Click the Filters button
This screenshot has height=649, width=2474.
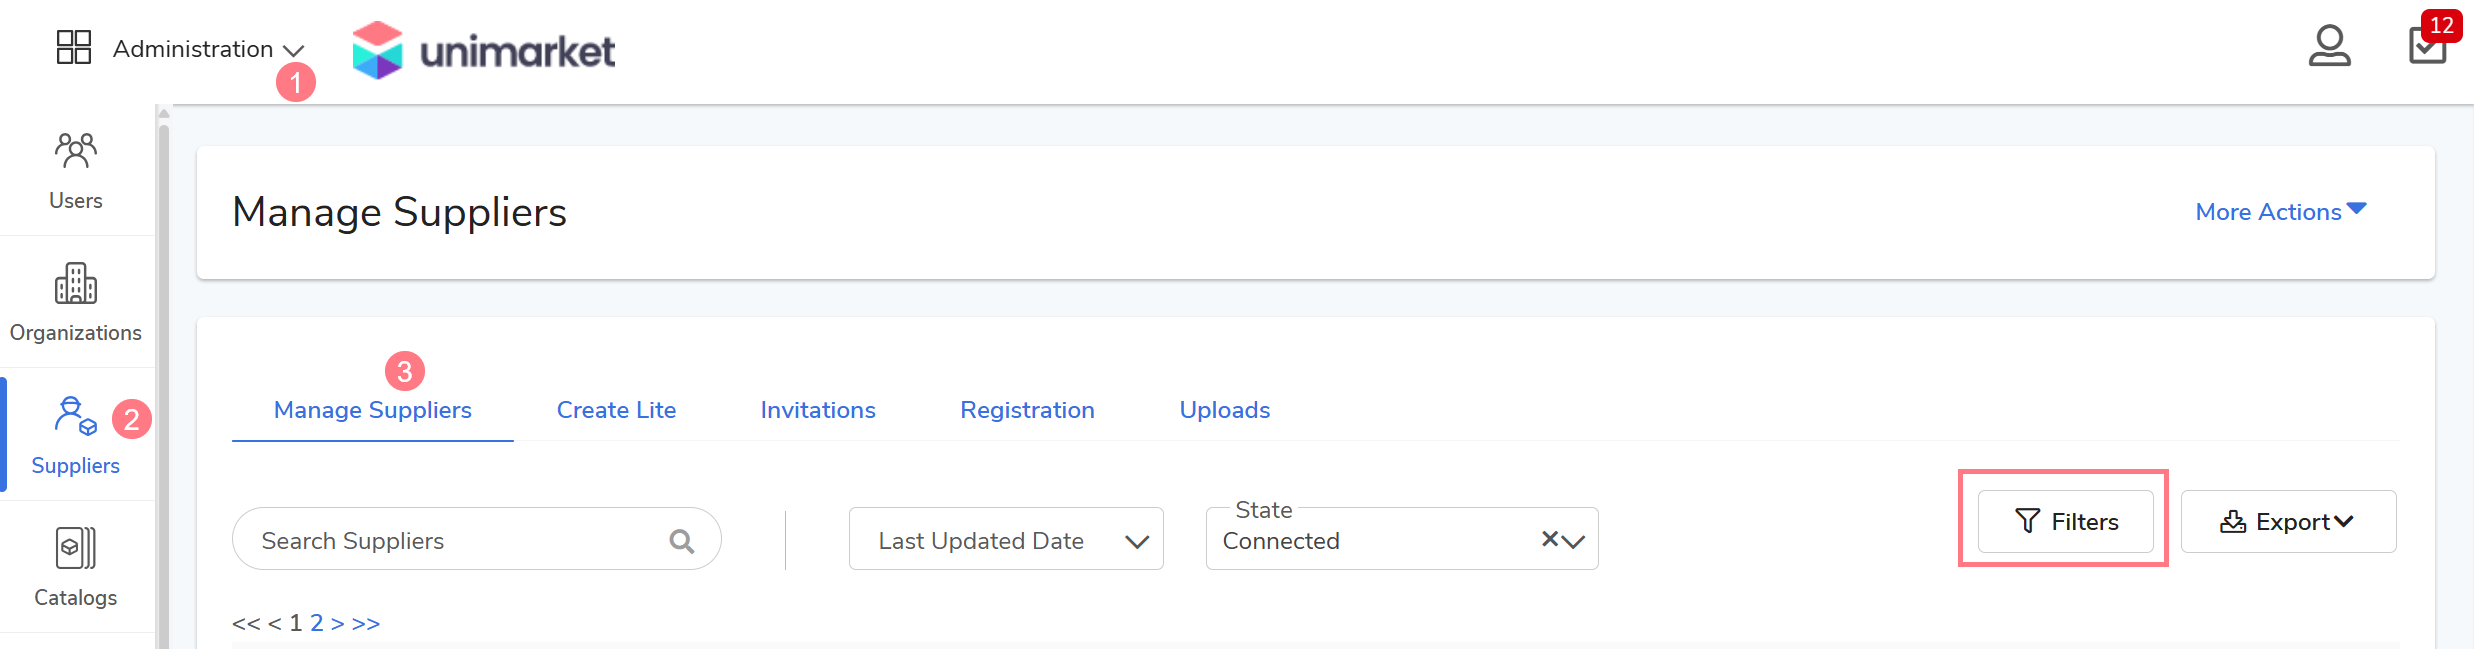point(2065,521)
